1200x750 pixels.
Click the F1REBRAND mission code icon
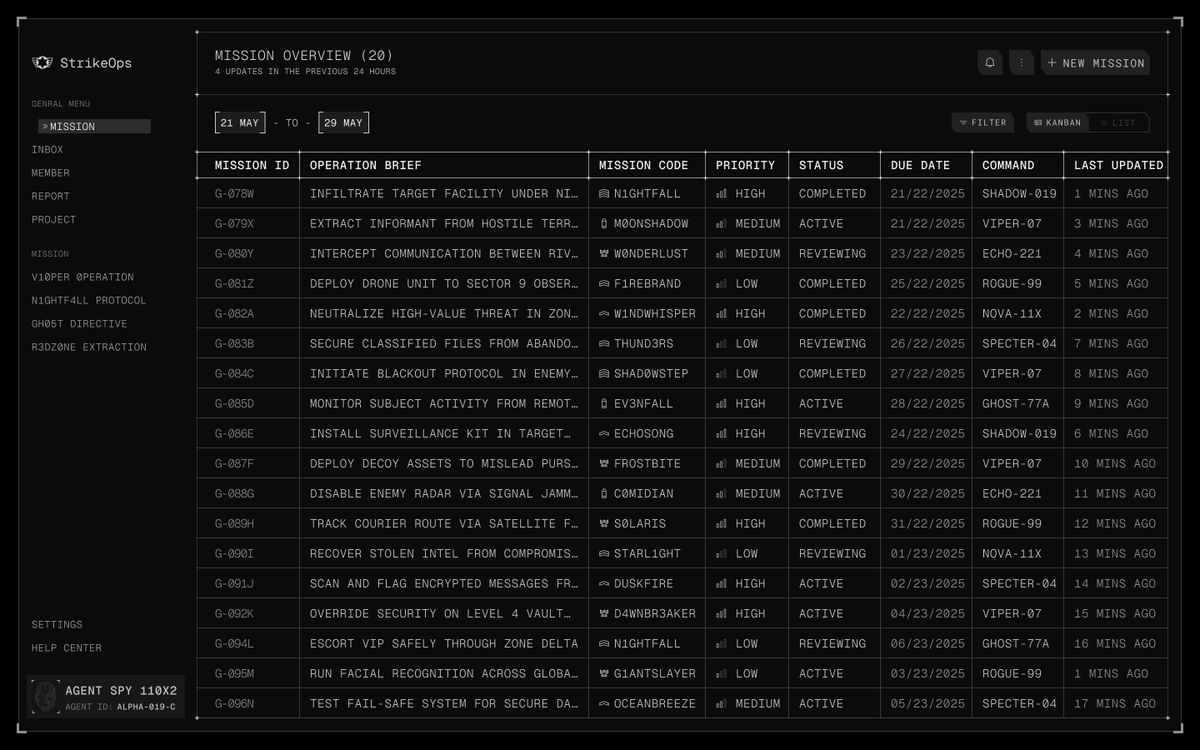click(604, 284)
